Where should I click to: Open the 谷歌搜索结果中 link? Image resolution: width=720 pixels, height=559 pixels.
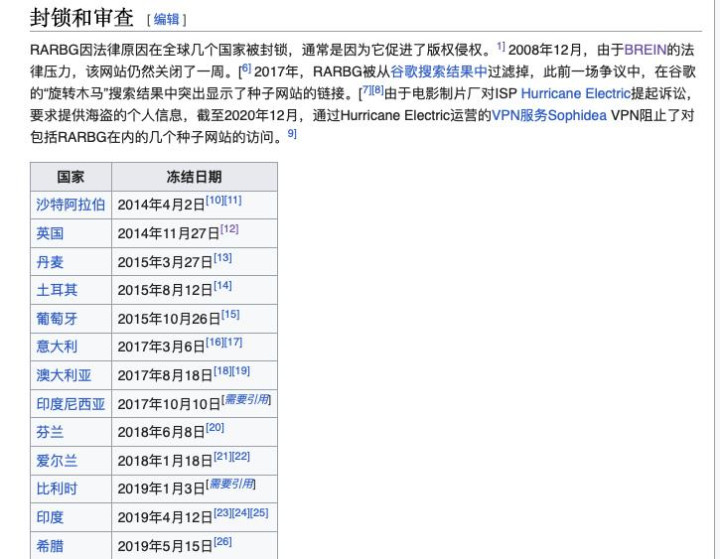pyautogui.click(x=439, y=72)
